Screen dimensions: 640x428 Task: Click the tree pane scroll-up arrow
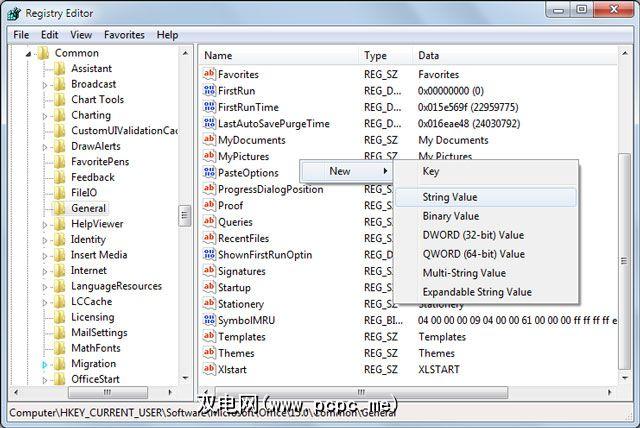pos(185,53)
